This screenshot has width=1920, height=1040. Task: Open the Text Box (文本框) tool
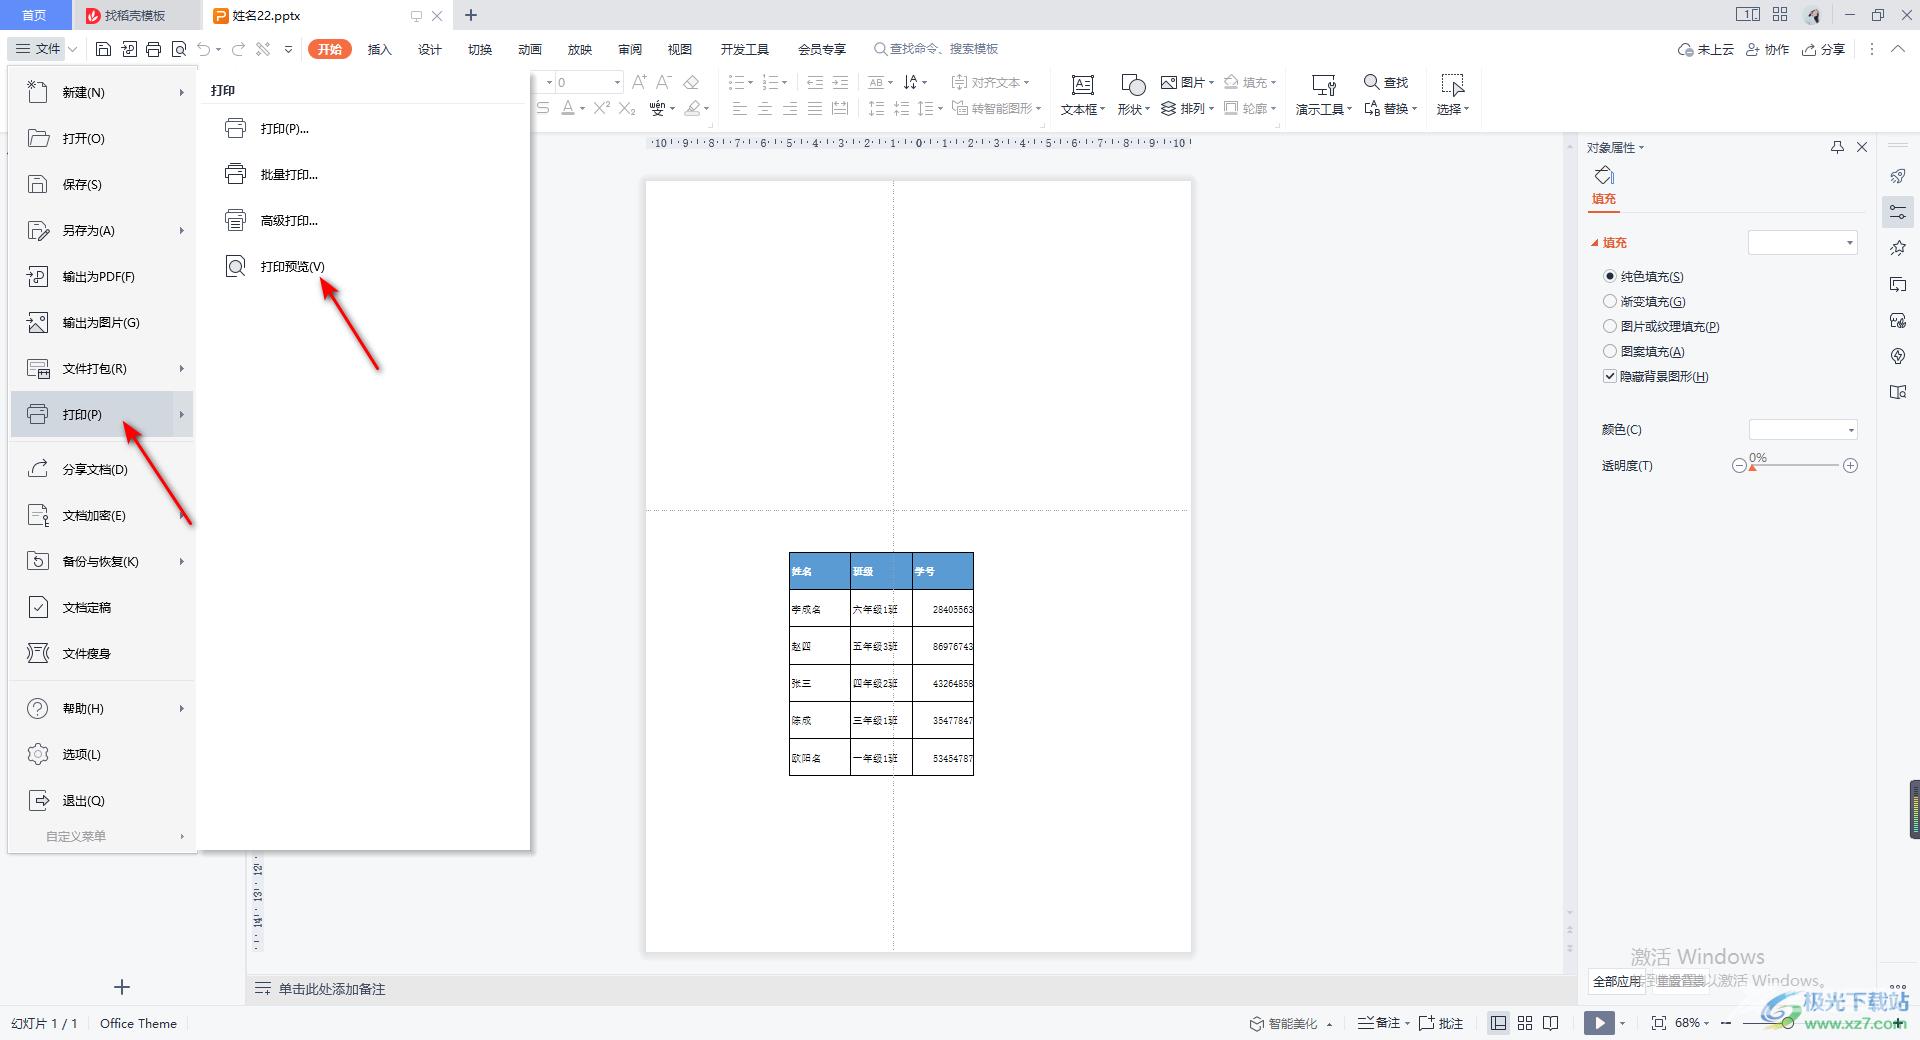coord(1082,95)
